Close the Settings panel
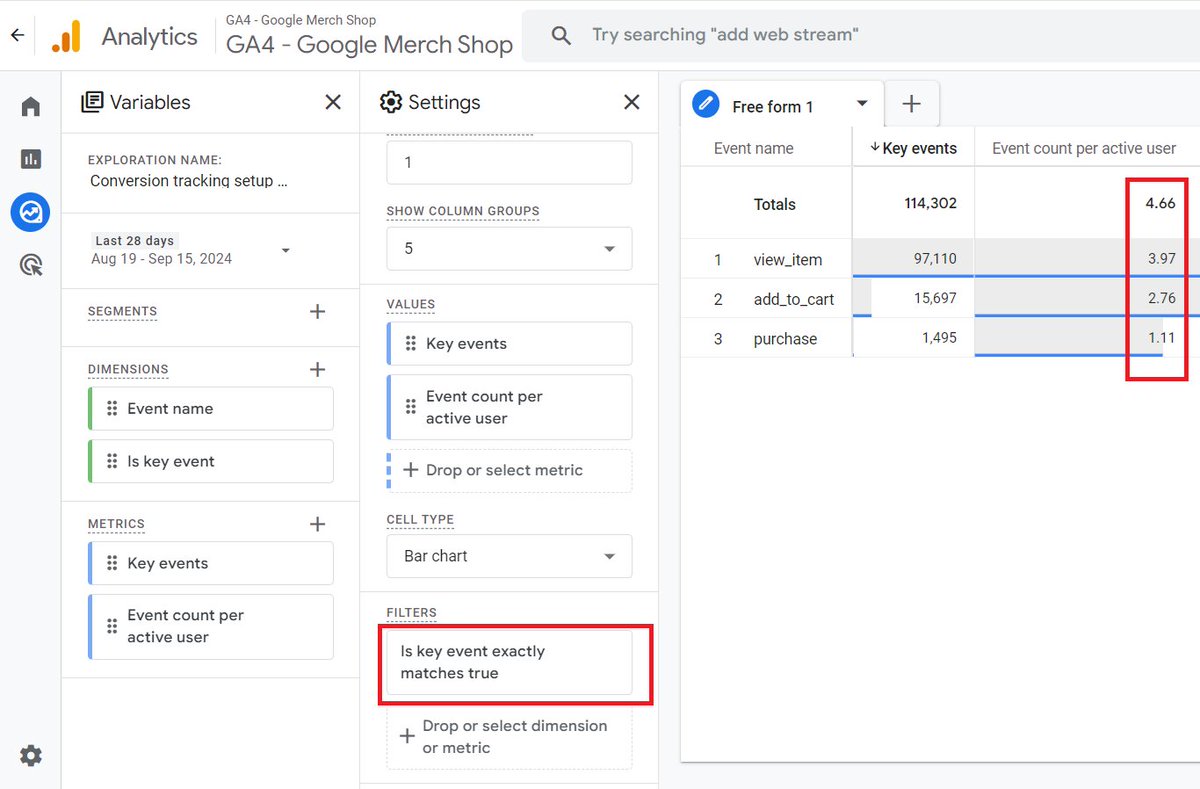This screenshot has height=789, width=1200. 632,102
